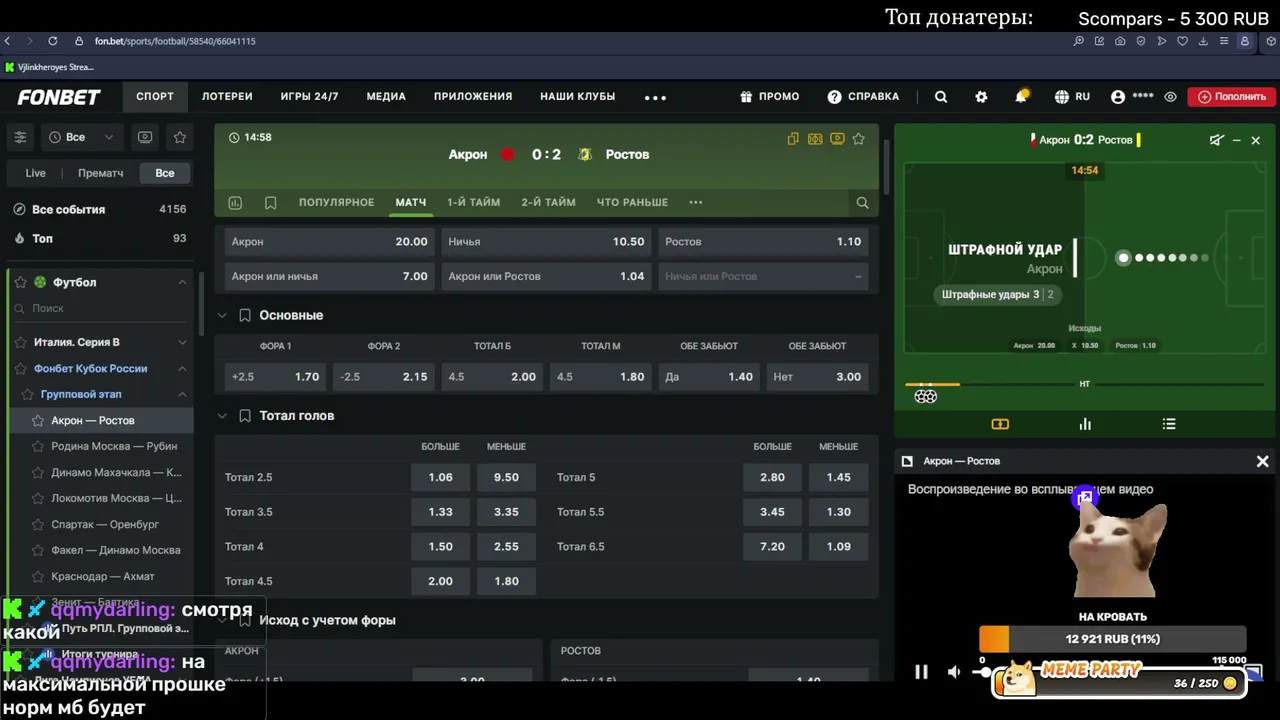This screenshot has height=720, width=1280.
Task: Show more main menu items via three dots
Action: point(655,97)
